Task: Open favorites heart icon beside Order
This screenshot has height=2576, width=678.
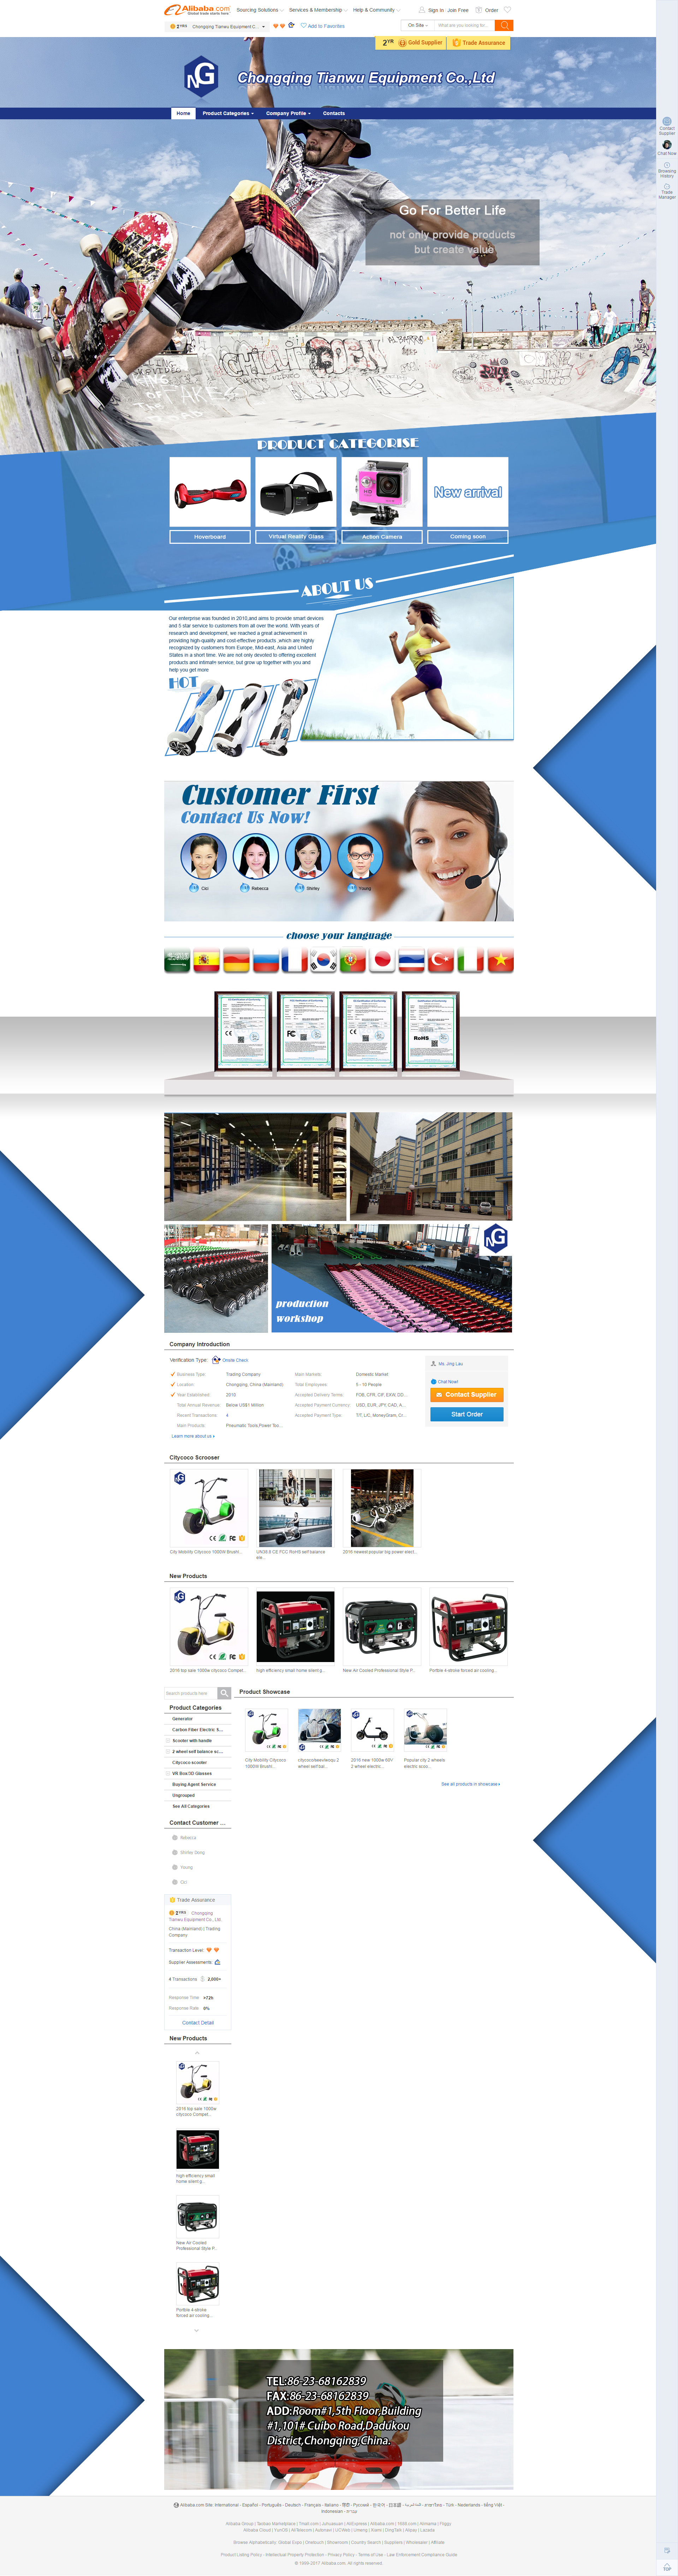Action: (x=507, y=10)
